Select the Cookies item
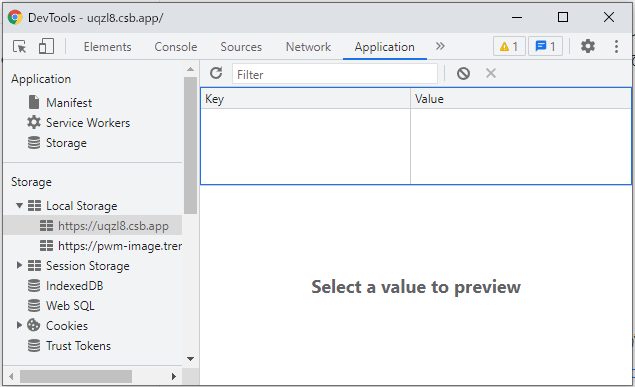This screenshot has width=635, height=387. pos(67,326)
